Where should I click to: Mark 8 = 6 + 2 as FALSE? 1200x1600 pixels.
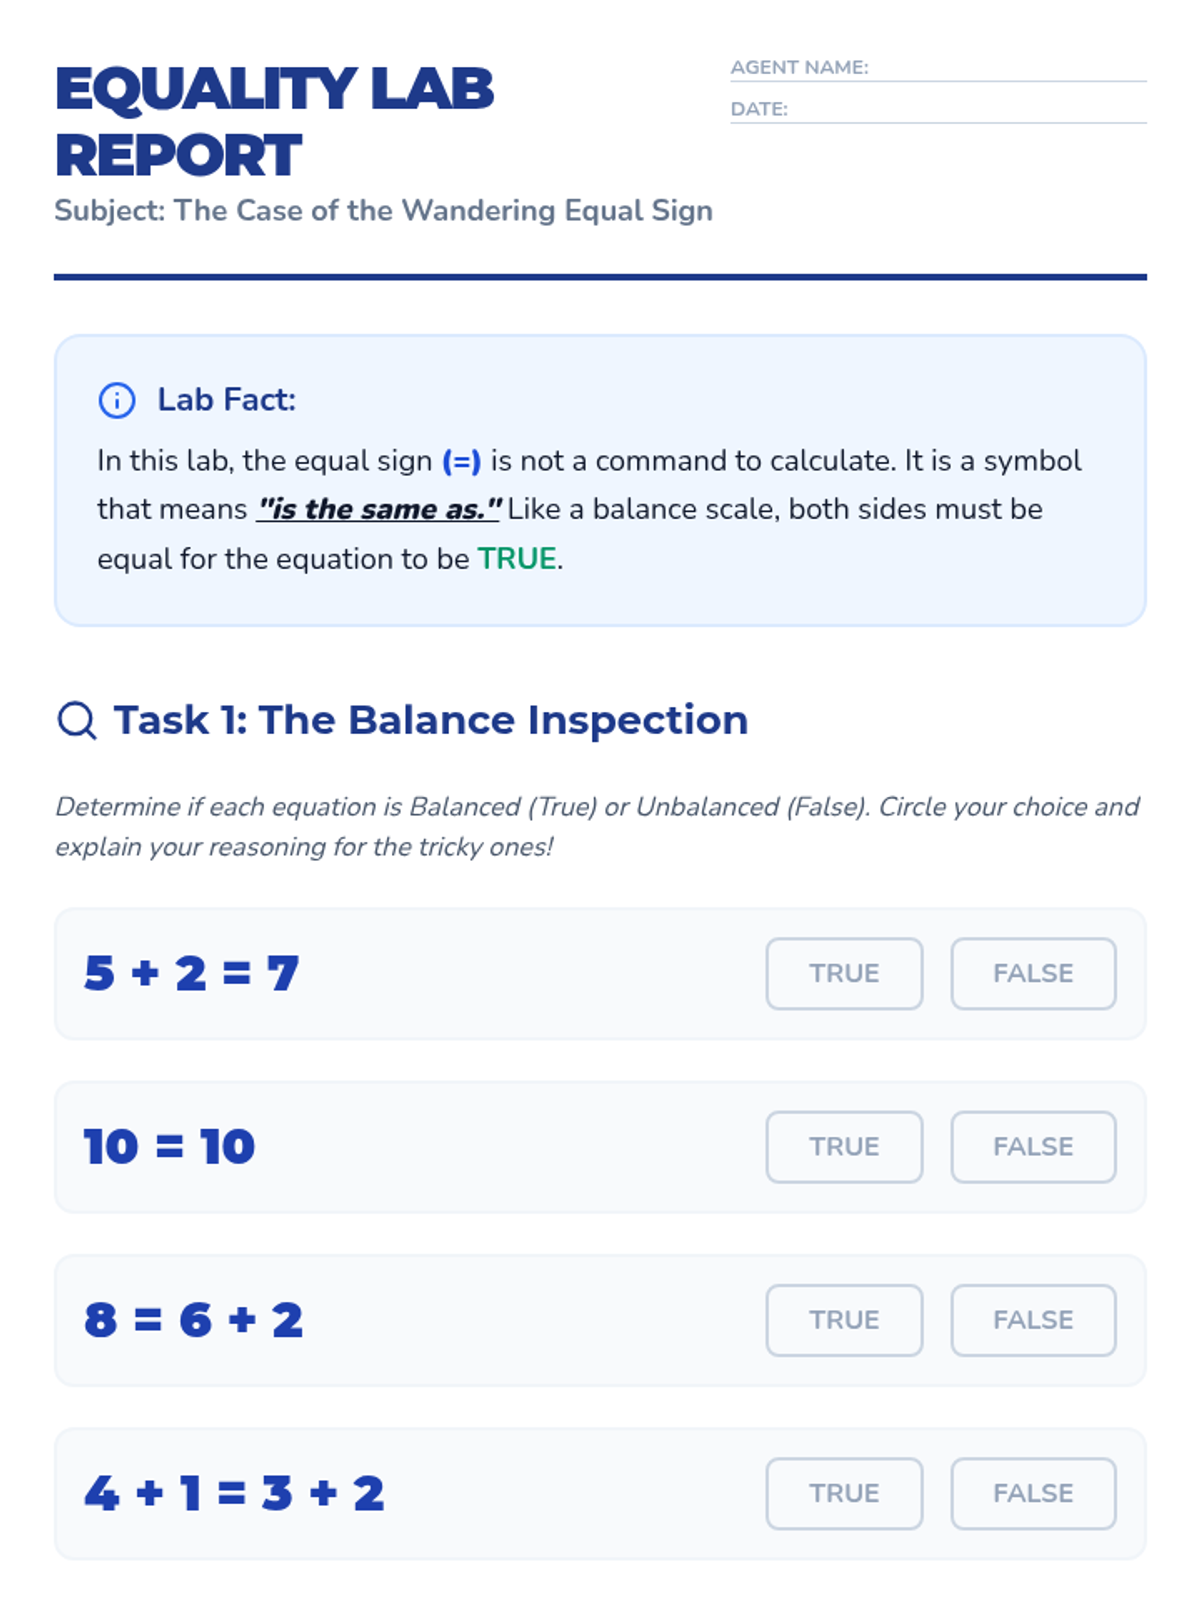pyautogui.click(x=1033, y=1320)
